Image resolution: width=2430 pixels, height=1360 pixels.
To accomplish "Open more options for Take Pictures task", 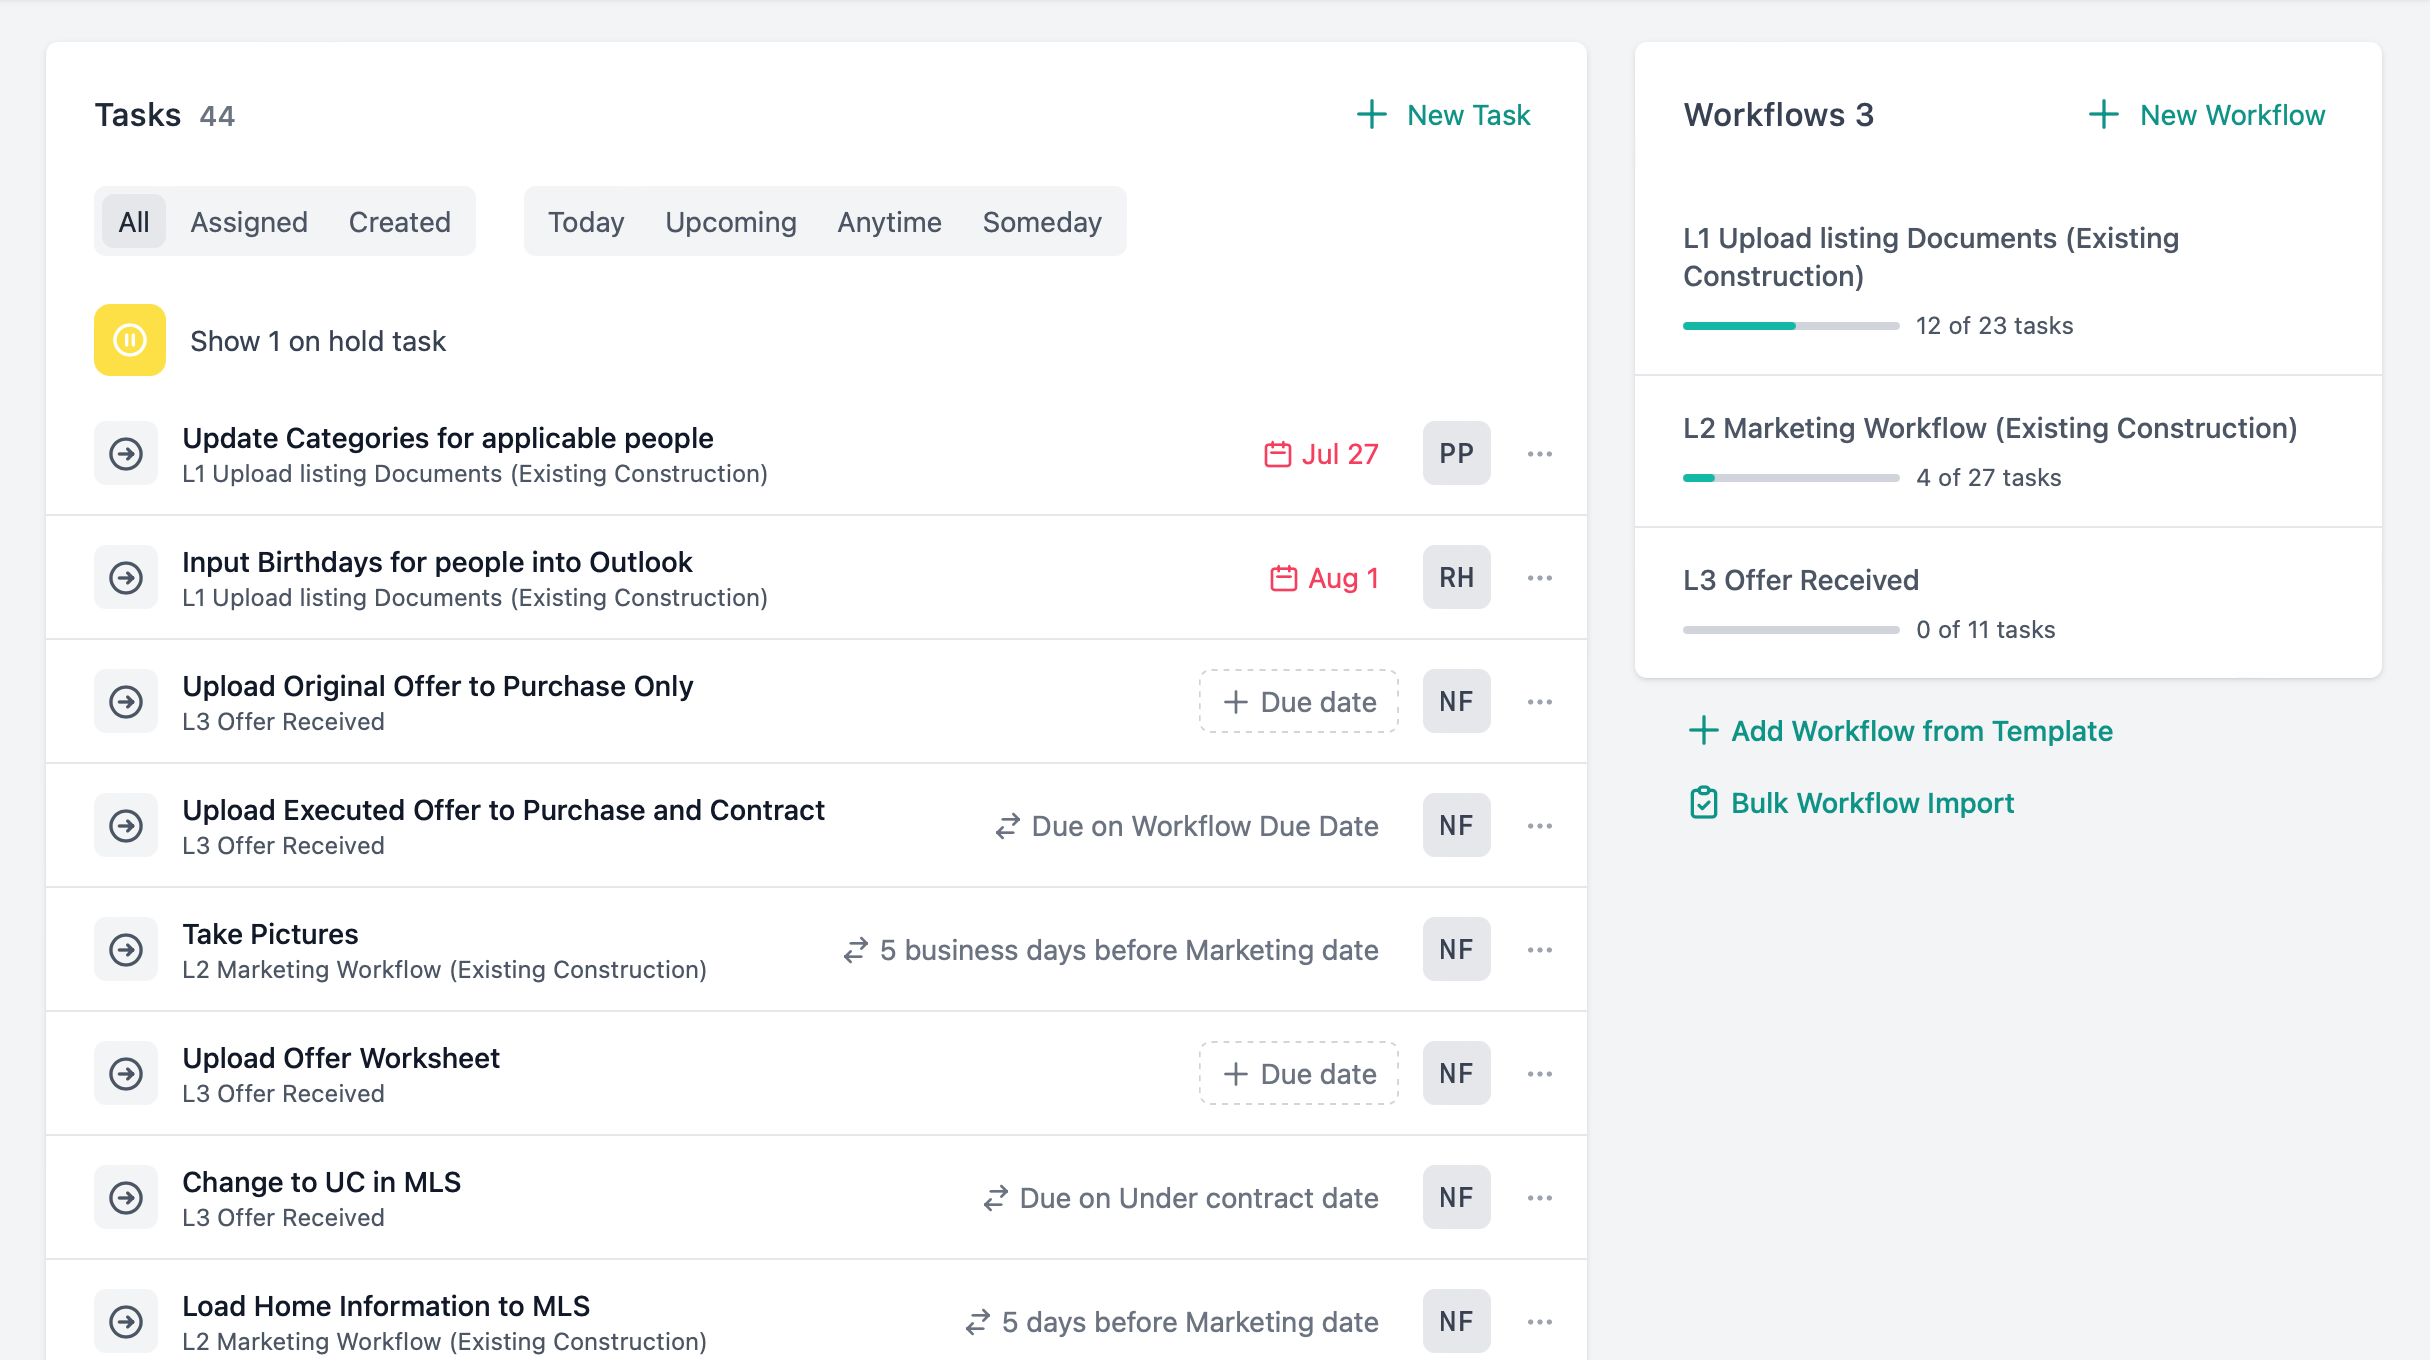I will click(1540, 950).
